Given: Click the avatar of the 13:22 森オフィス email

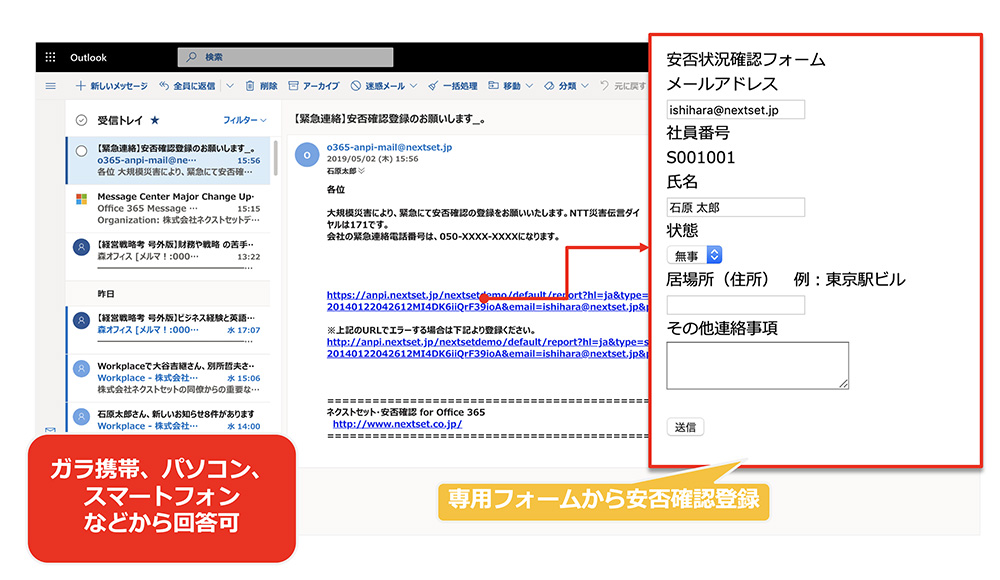Looking at the screenshot, I should [x=81, y=247].
